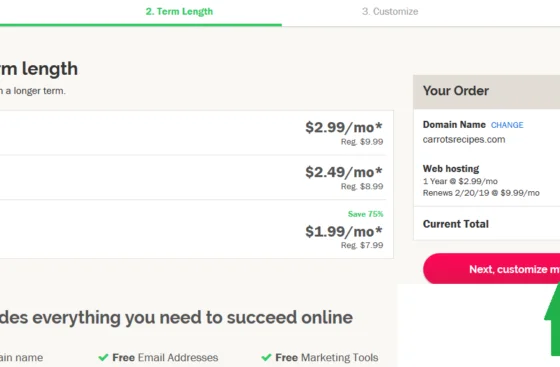This screenshot has width=560, height=367.
Task: Click the Save 75% label
Action: click(365, 214)
